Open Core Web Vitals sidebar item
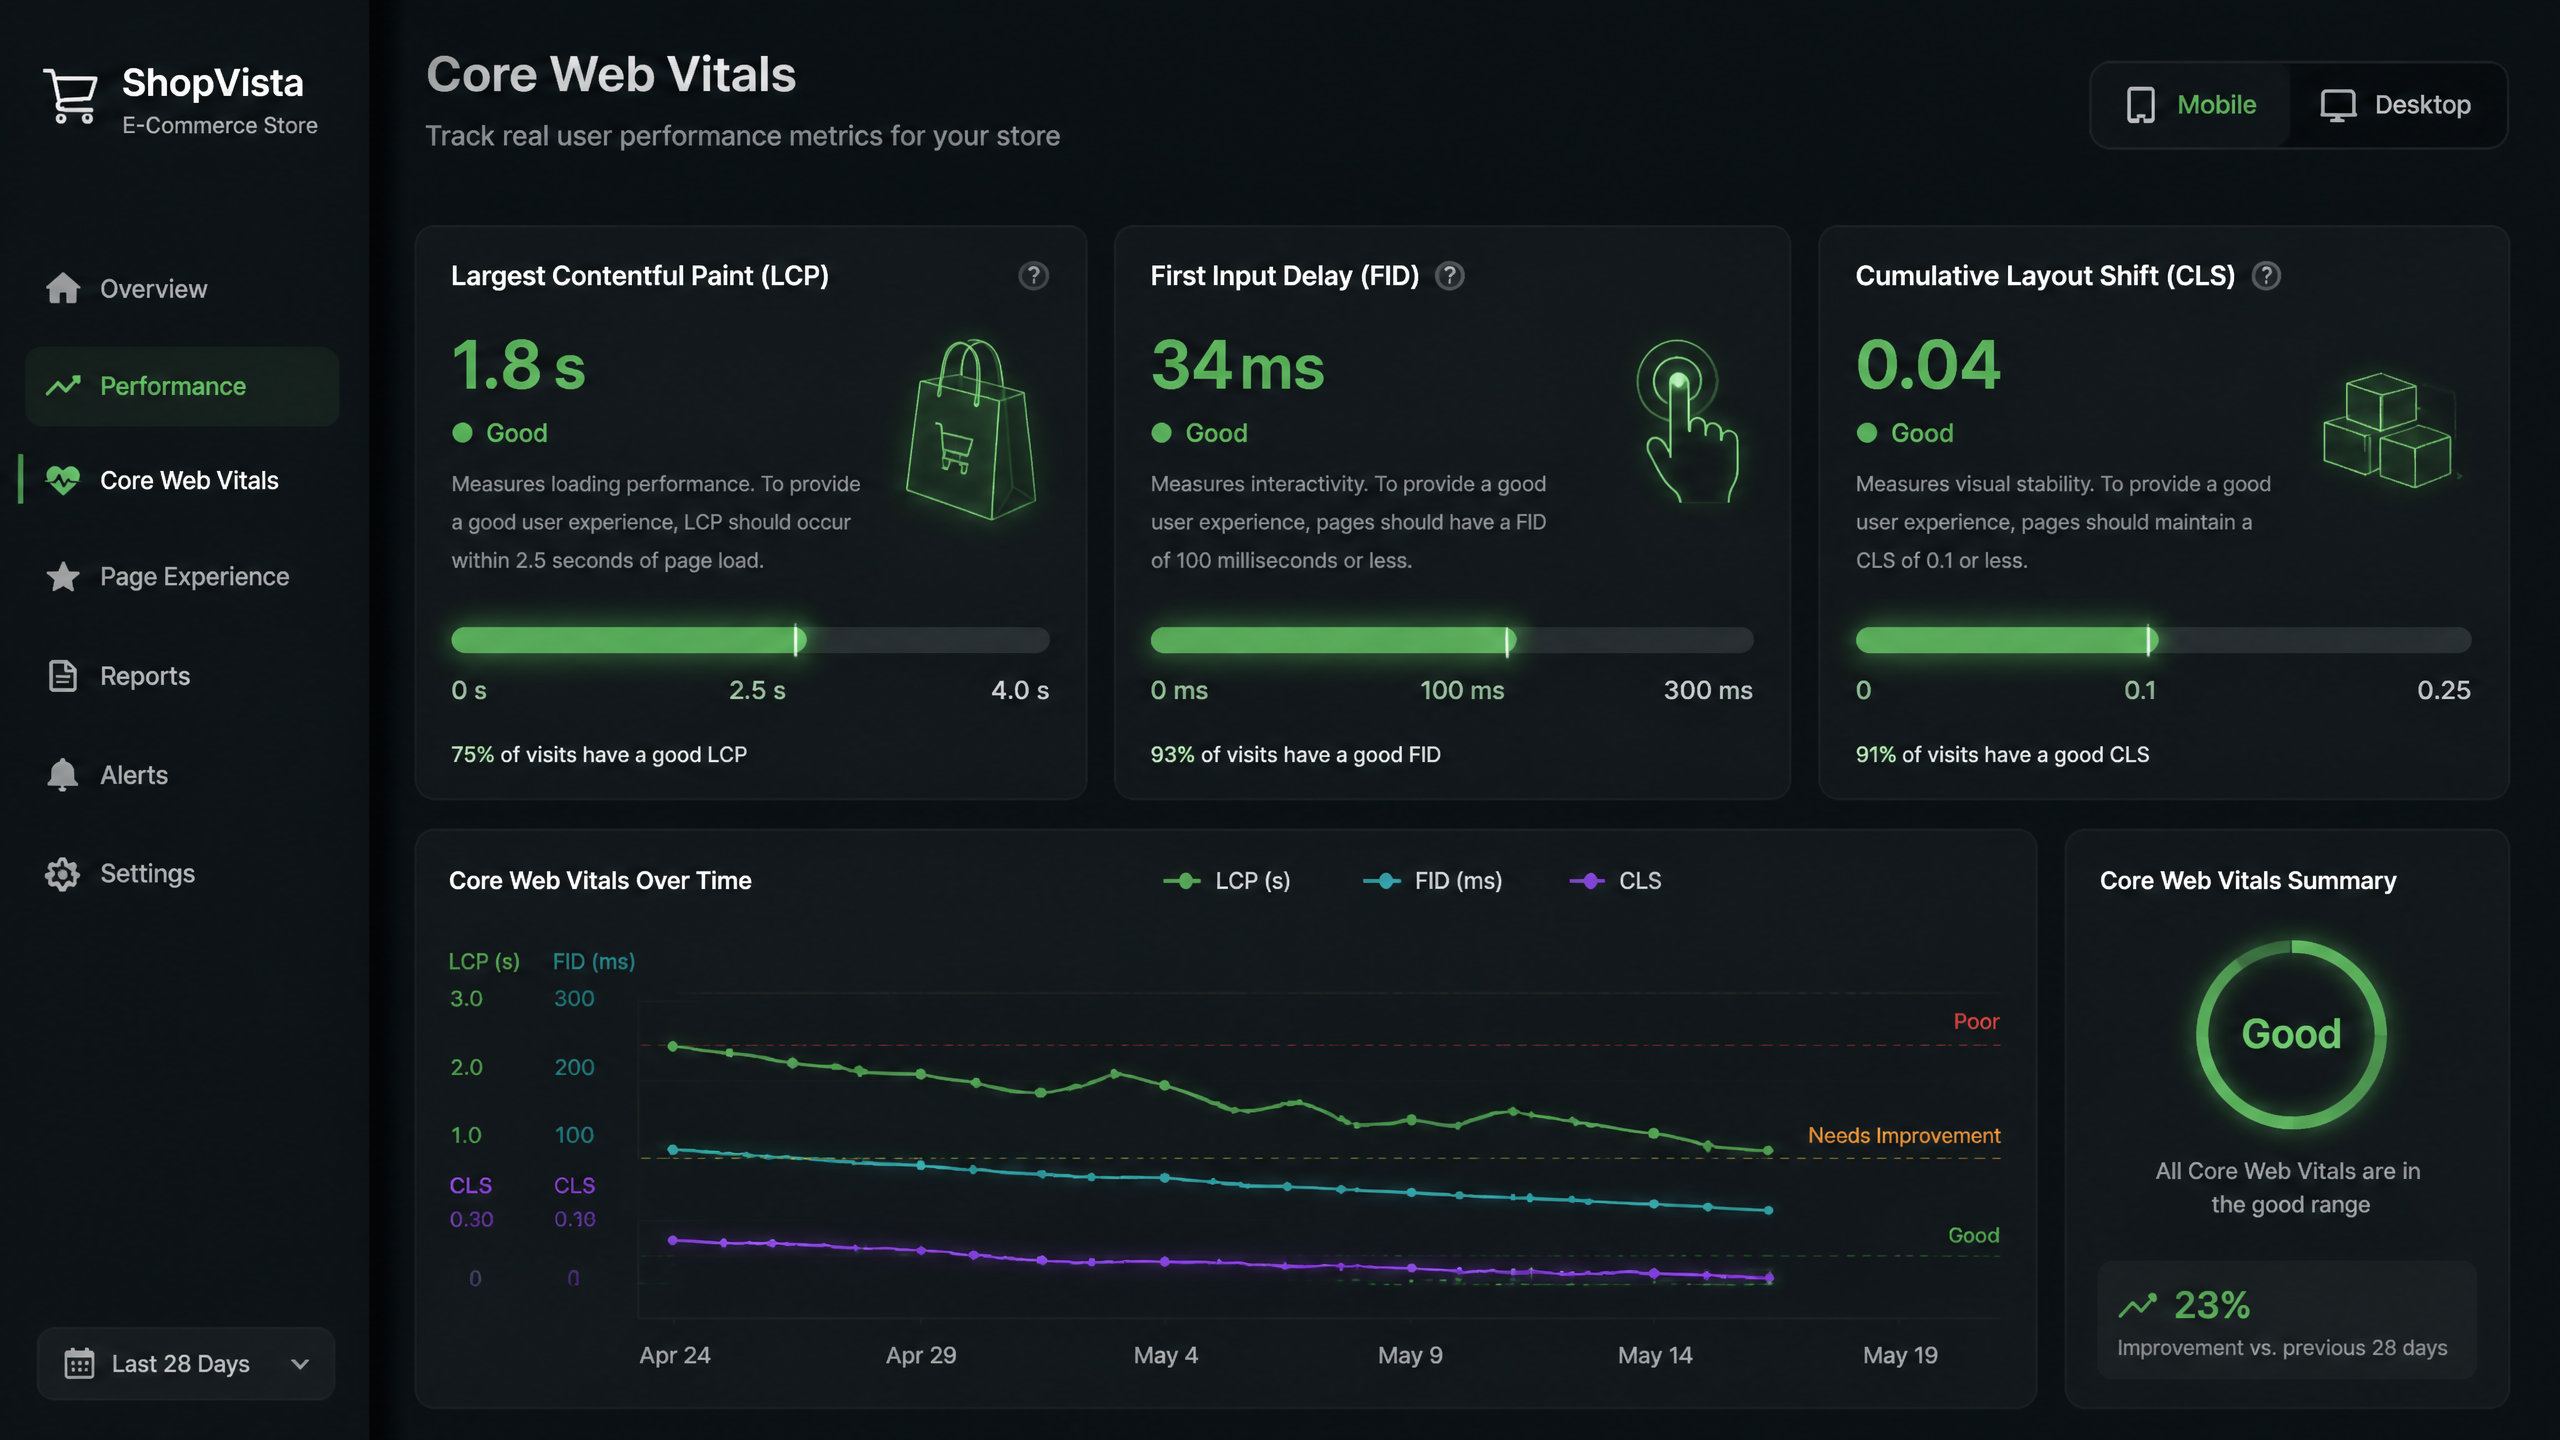This screenshot has height=1440, width=2560. click(x=182, y=481)
